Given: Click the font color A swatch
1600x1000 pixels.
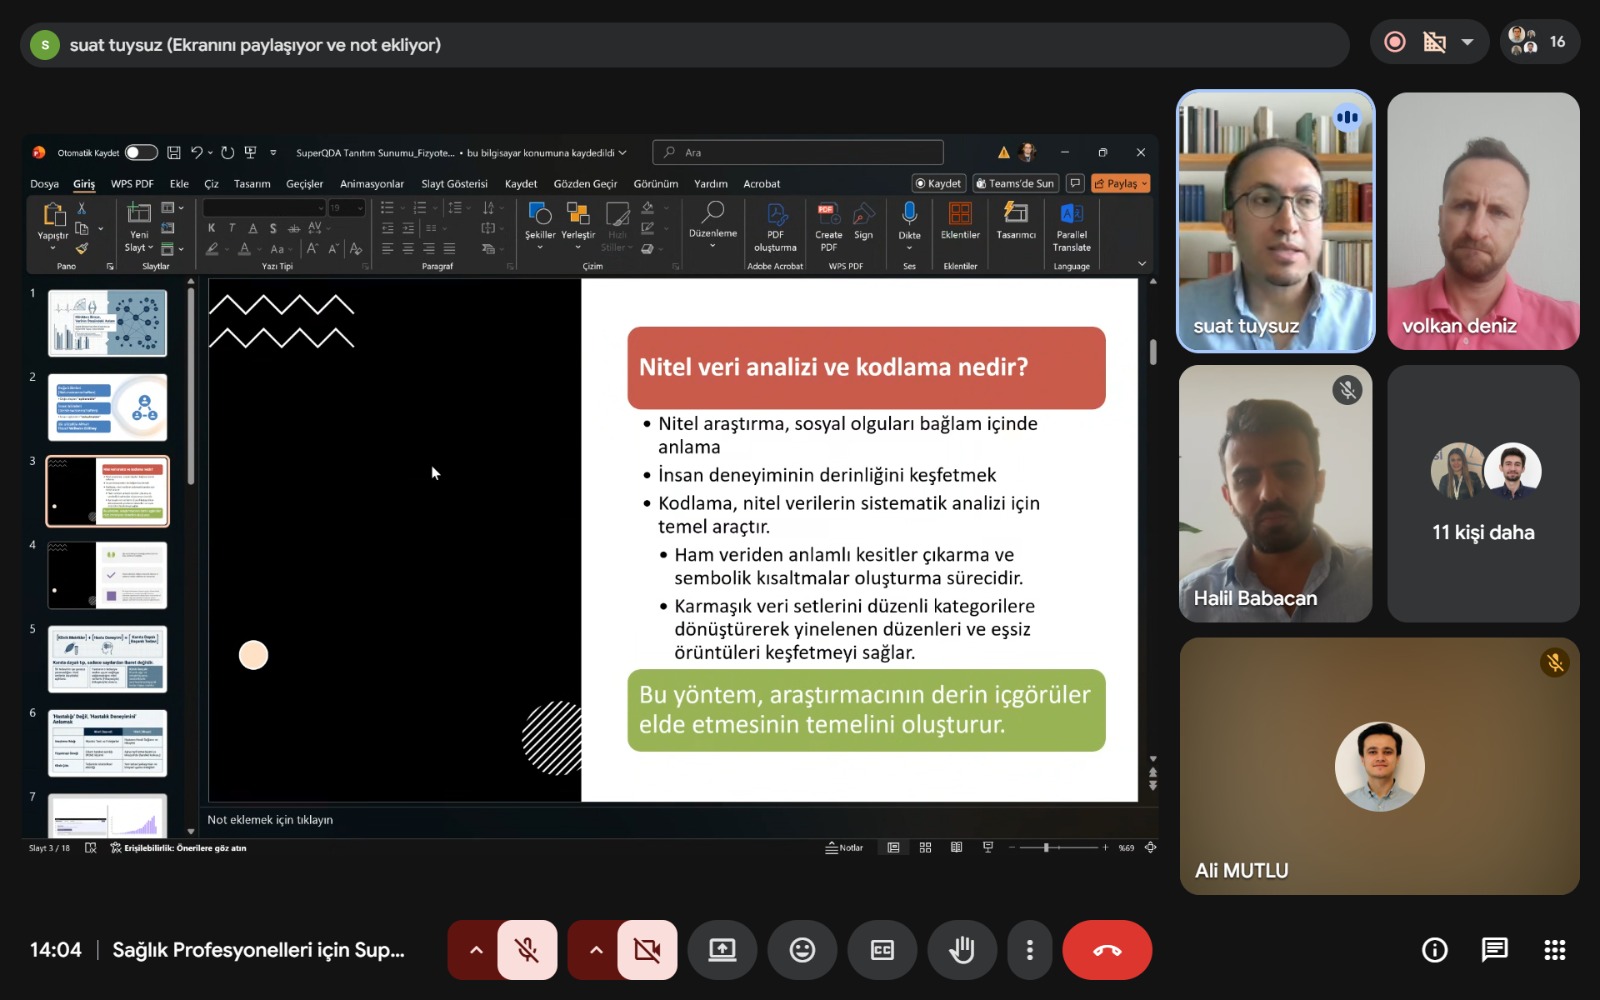Looking at the screenshot, I should click(x=244, y=248).
